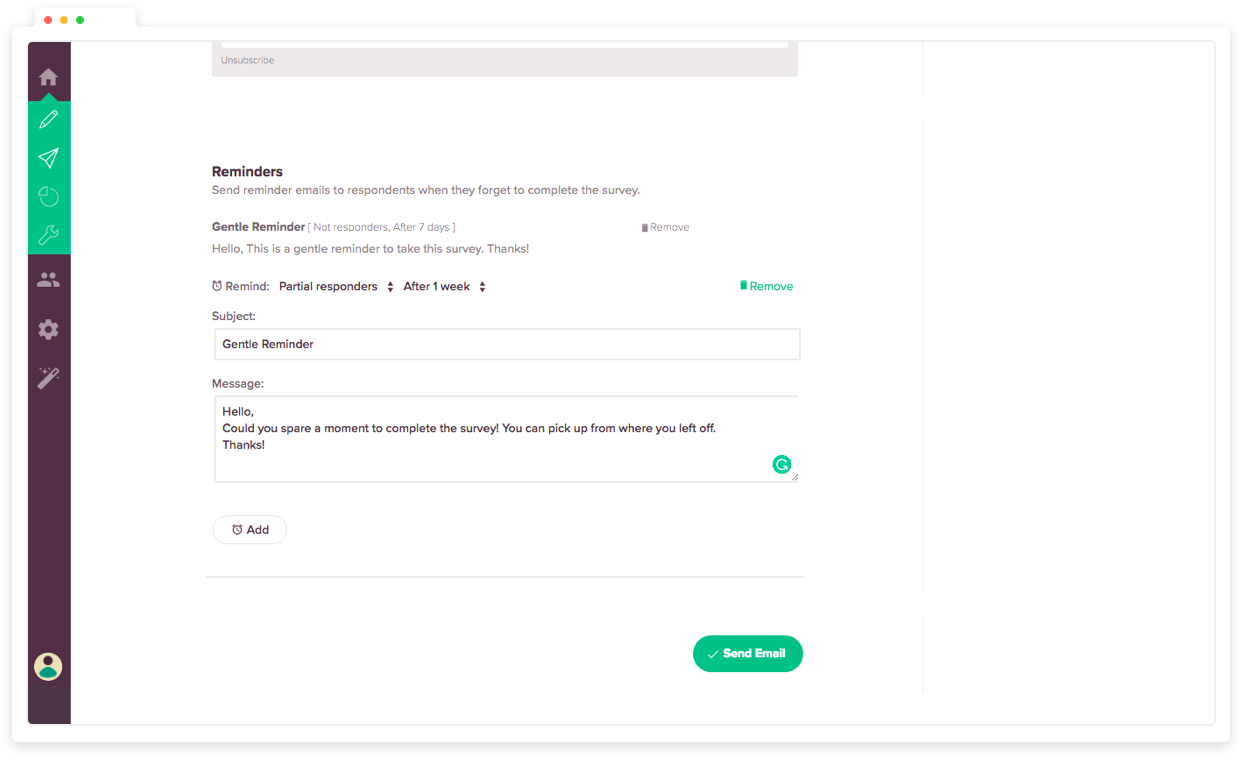Image resolution: width=1242 pixels, height=758 pixels.
Task: Select the magic wand icon in sidebar
Action: tap(48, 377)
